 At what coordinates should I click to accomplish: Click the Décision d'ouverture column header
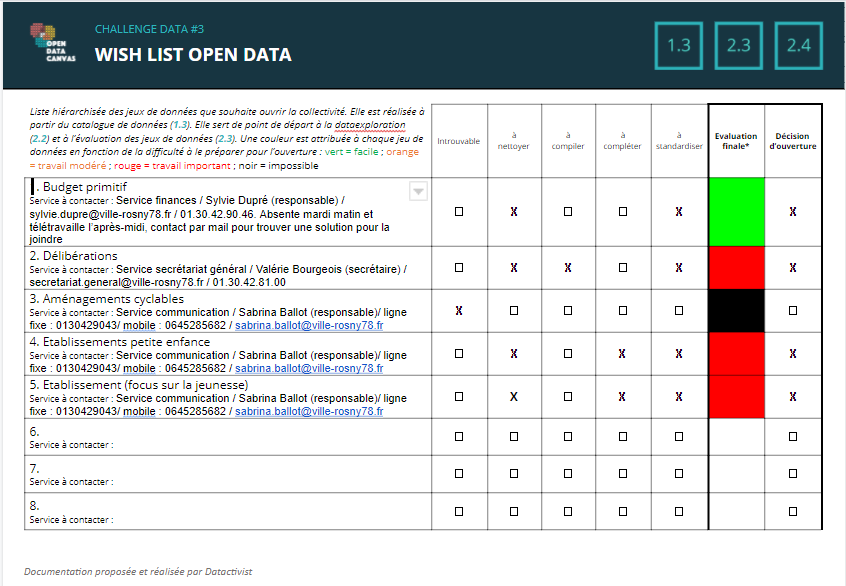793,141
